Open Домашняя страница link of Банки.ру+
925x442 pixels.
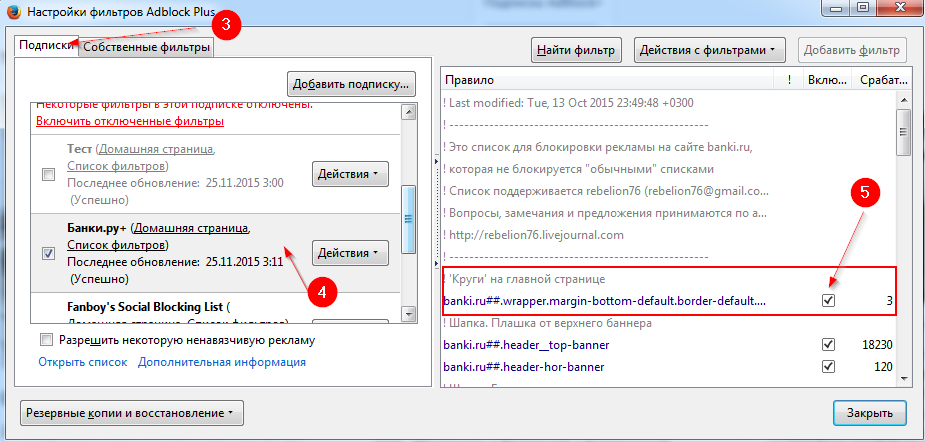[x=192, y=228]
